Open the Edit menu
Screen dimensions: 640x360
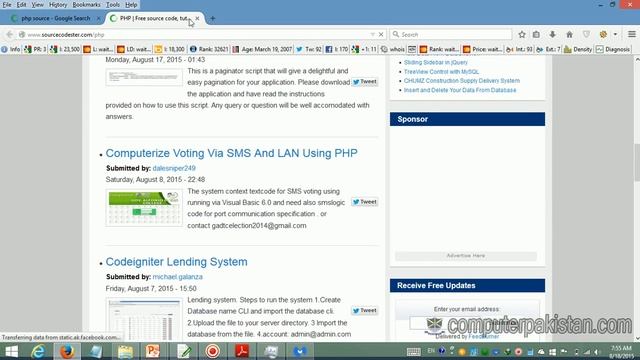click(21, 5)
